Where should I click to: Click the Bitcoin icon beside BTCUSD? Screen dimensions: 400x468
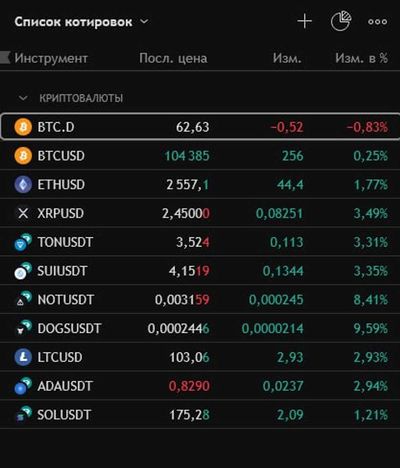pos(23,156)
